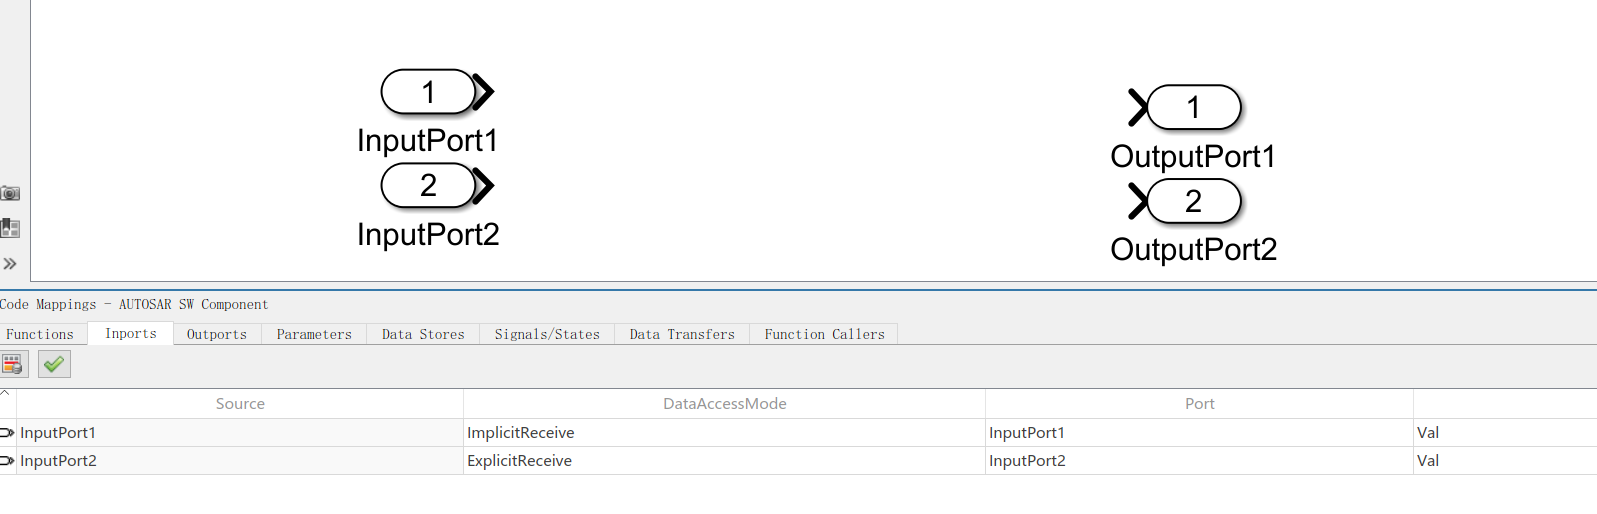Image resolution: width=1597 pixels, height=514 pixels.
Task: Open the Outports tab
Action: [x=217, y=334]
